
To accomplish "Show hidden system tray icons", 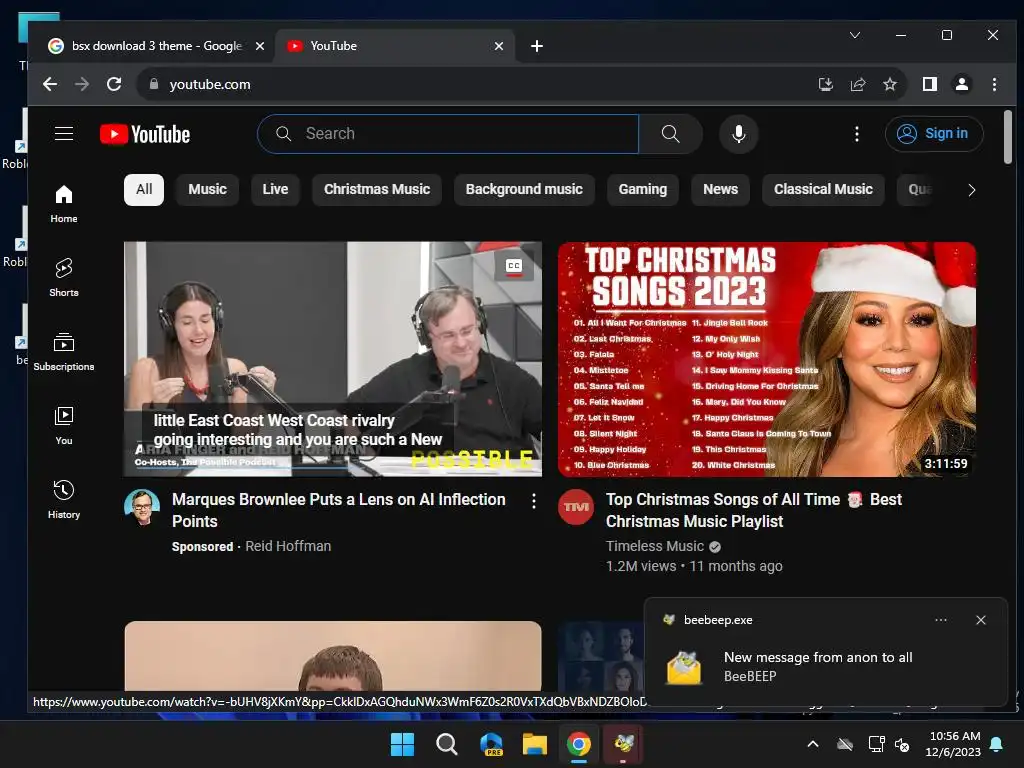I will pos(813,744).
